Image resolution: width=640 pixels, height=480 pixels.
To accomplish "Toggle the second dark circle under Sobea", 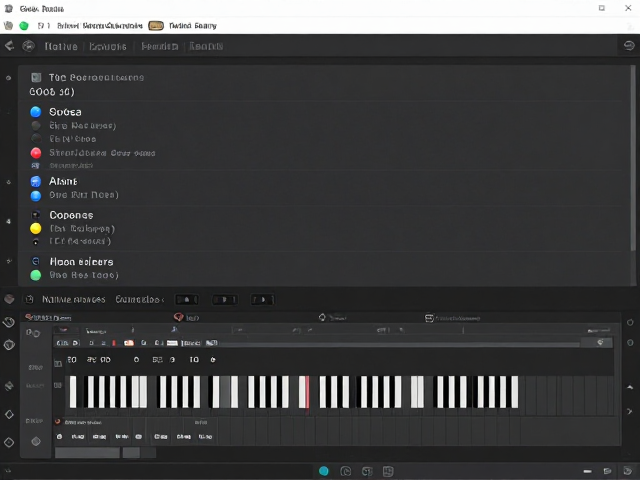I will (x=36, y=139).
